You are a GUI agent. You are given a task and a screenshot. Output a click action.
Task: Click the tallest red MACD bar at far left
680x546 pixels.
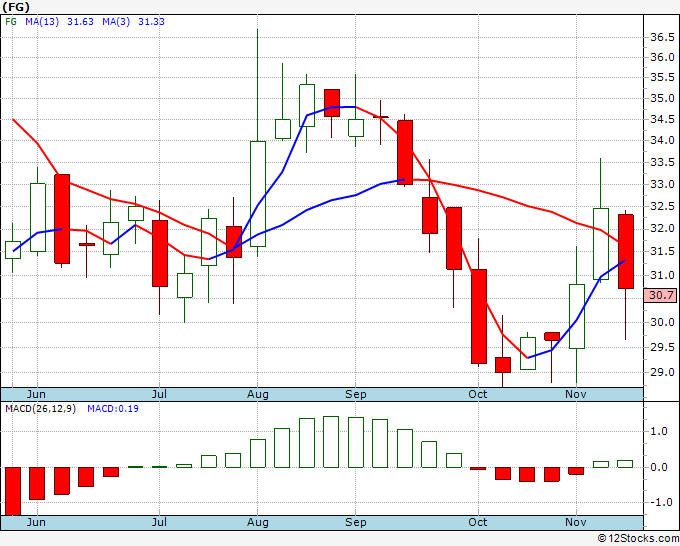tap(13, 491)
